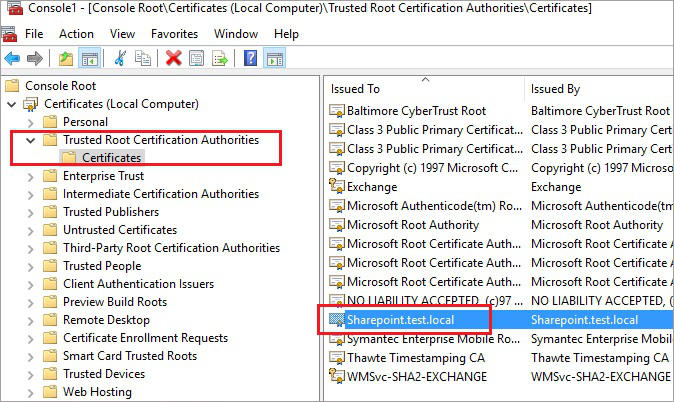Click the Web Hosting folder icon
This screenshot has height=402, width=674.
[x=50, y=392]
